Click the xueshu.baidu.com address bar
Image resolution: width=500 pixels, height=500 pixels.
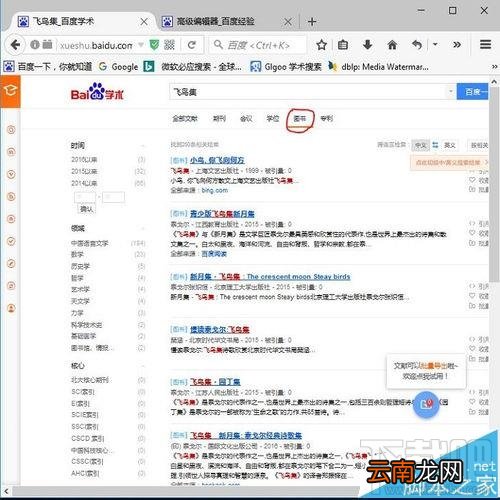coord(96,45)
